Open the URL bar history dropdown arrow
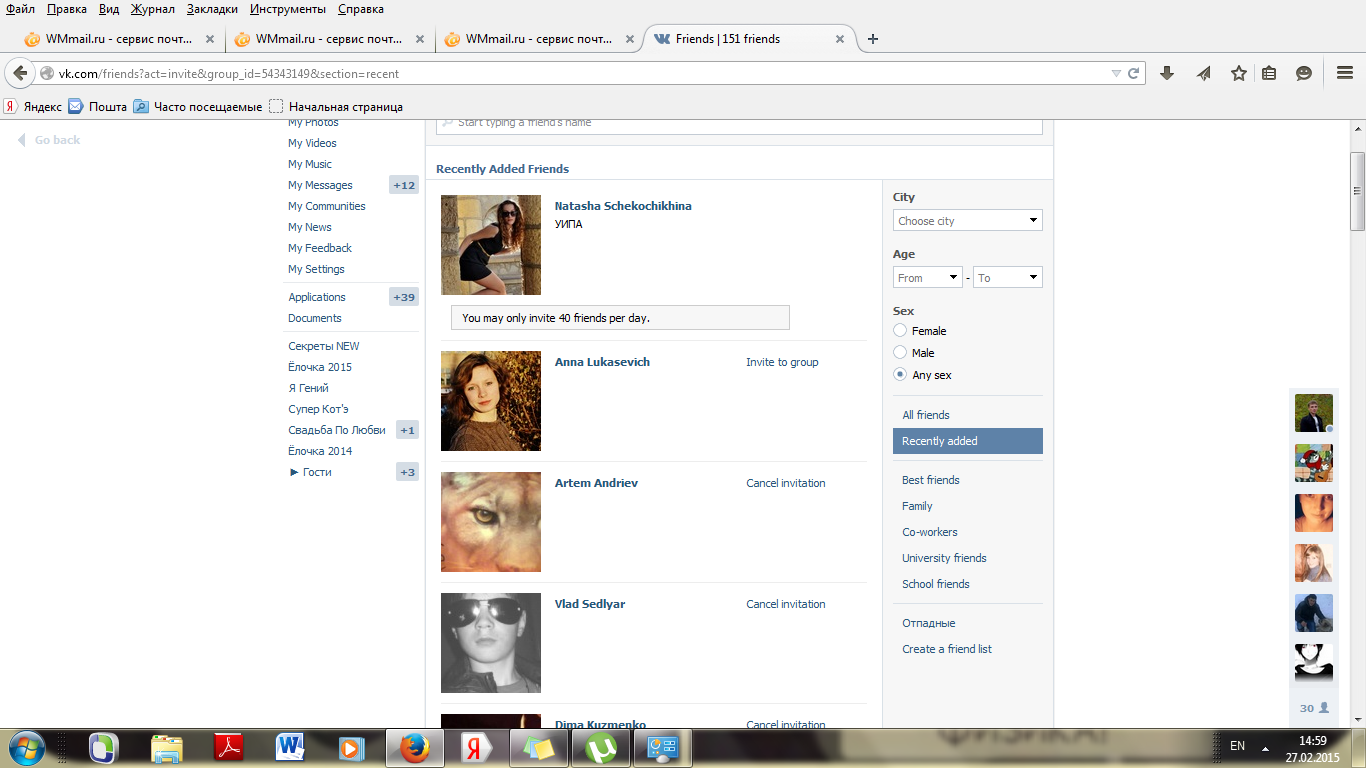 pyautogui.click(x=1116, y=73)
